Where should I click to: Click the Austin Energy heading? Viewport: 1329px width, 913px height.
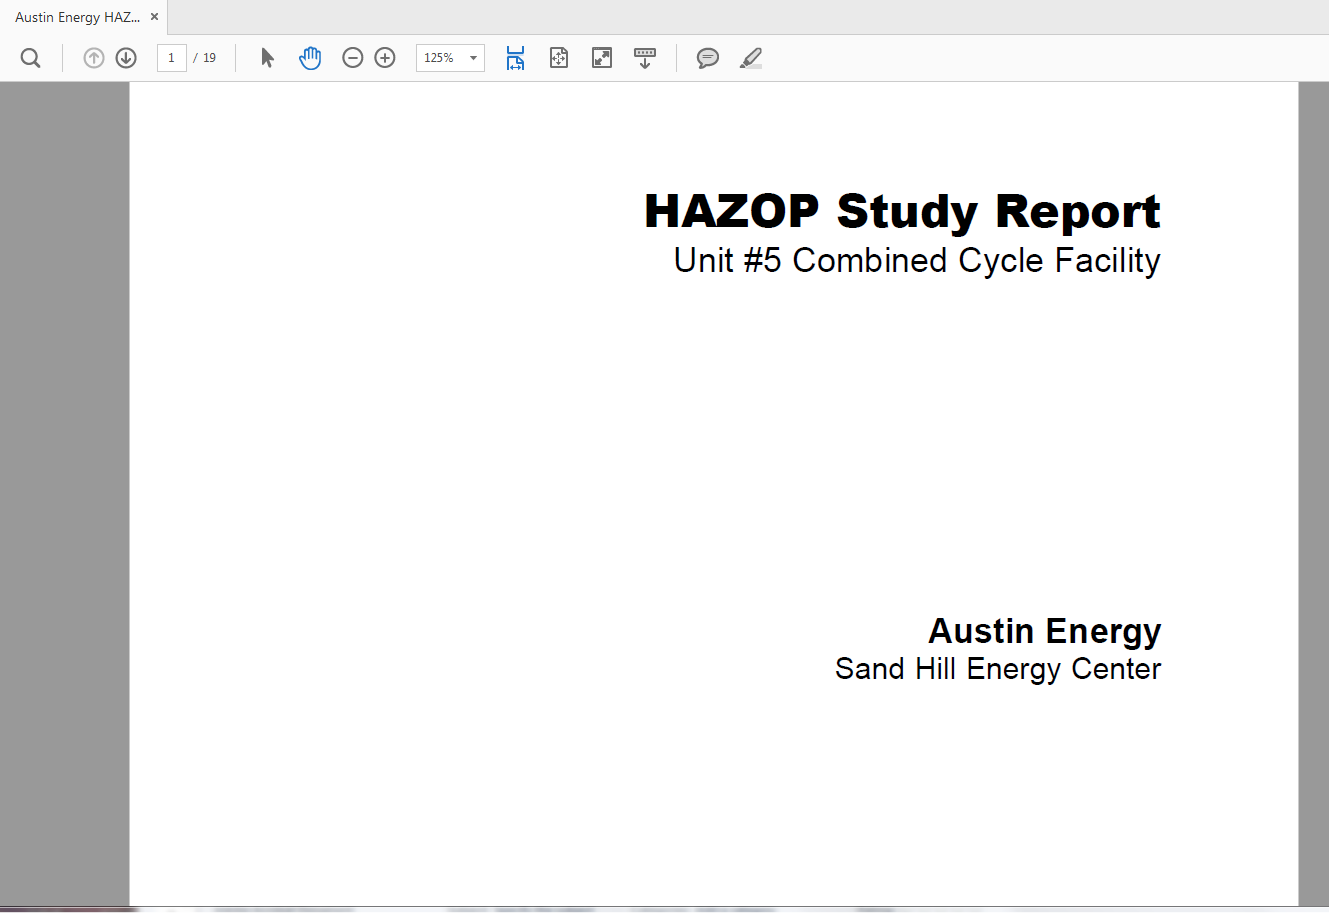click(1045, 632)
